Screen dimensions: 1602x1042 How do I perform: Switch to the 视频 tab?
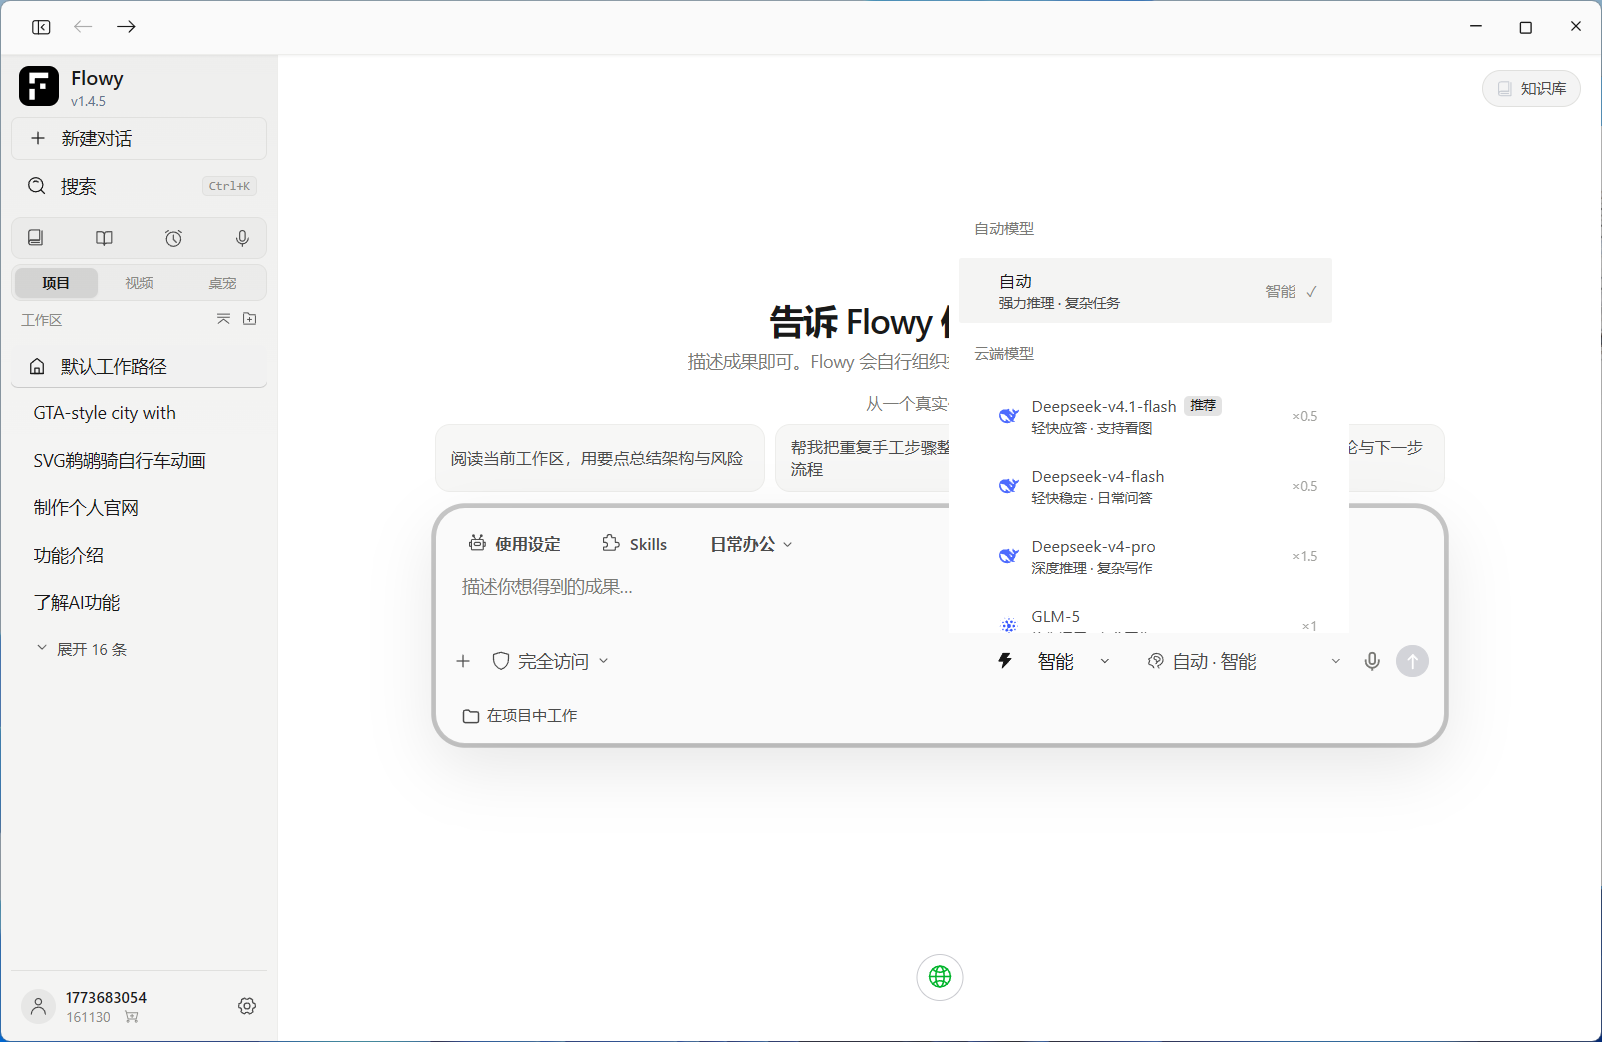point(139,283)
